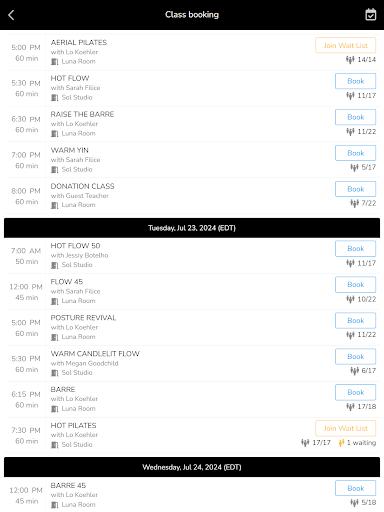Screen dimensions: 384x512
Task: Book Warm Candlelit Flow with Megan Goodchild
Action: [x=355, y=357]
